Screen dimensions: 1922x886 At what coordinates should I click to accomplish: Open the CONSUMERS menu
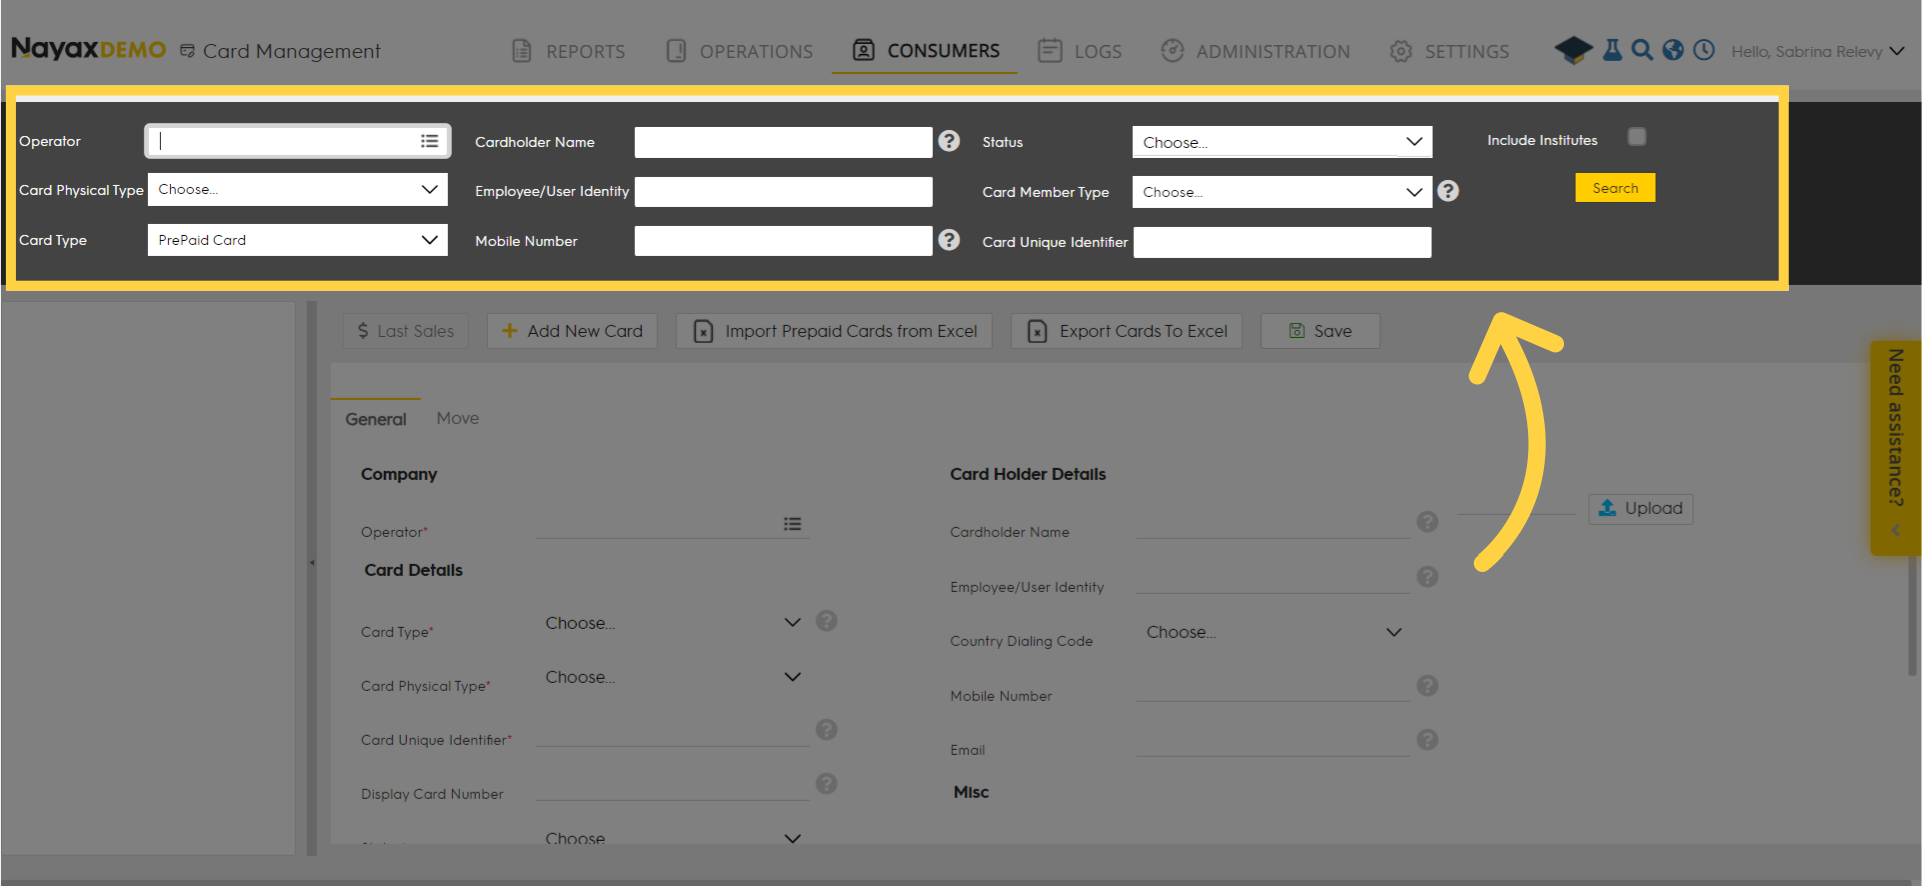point(925,51)
